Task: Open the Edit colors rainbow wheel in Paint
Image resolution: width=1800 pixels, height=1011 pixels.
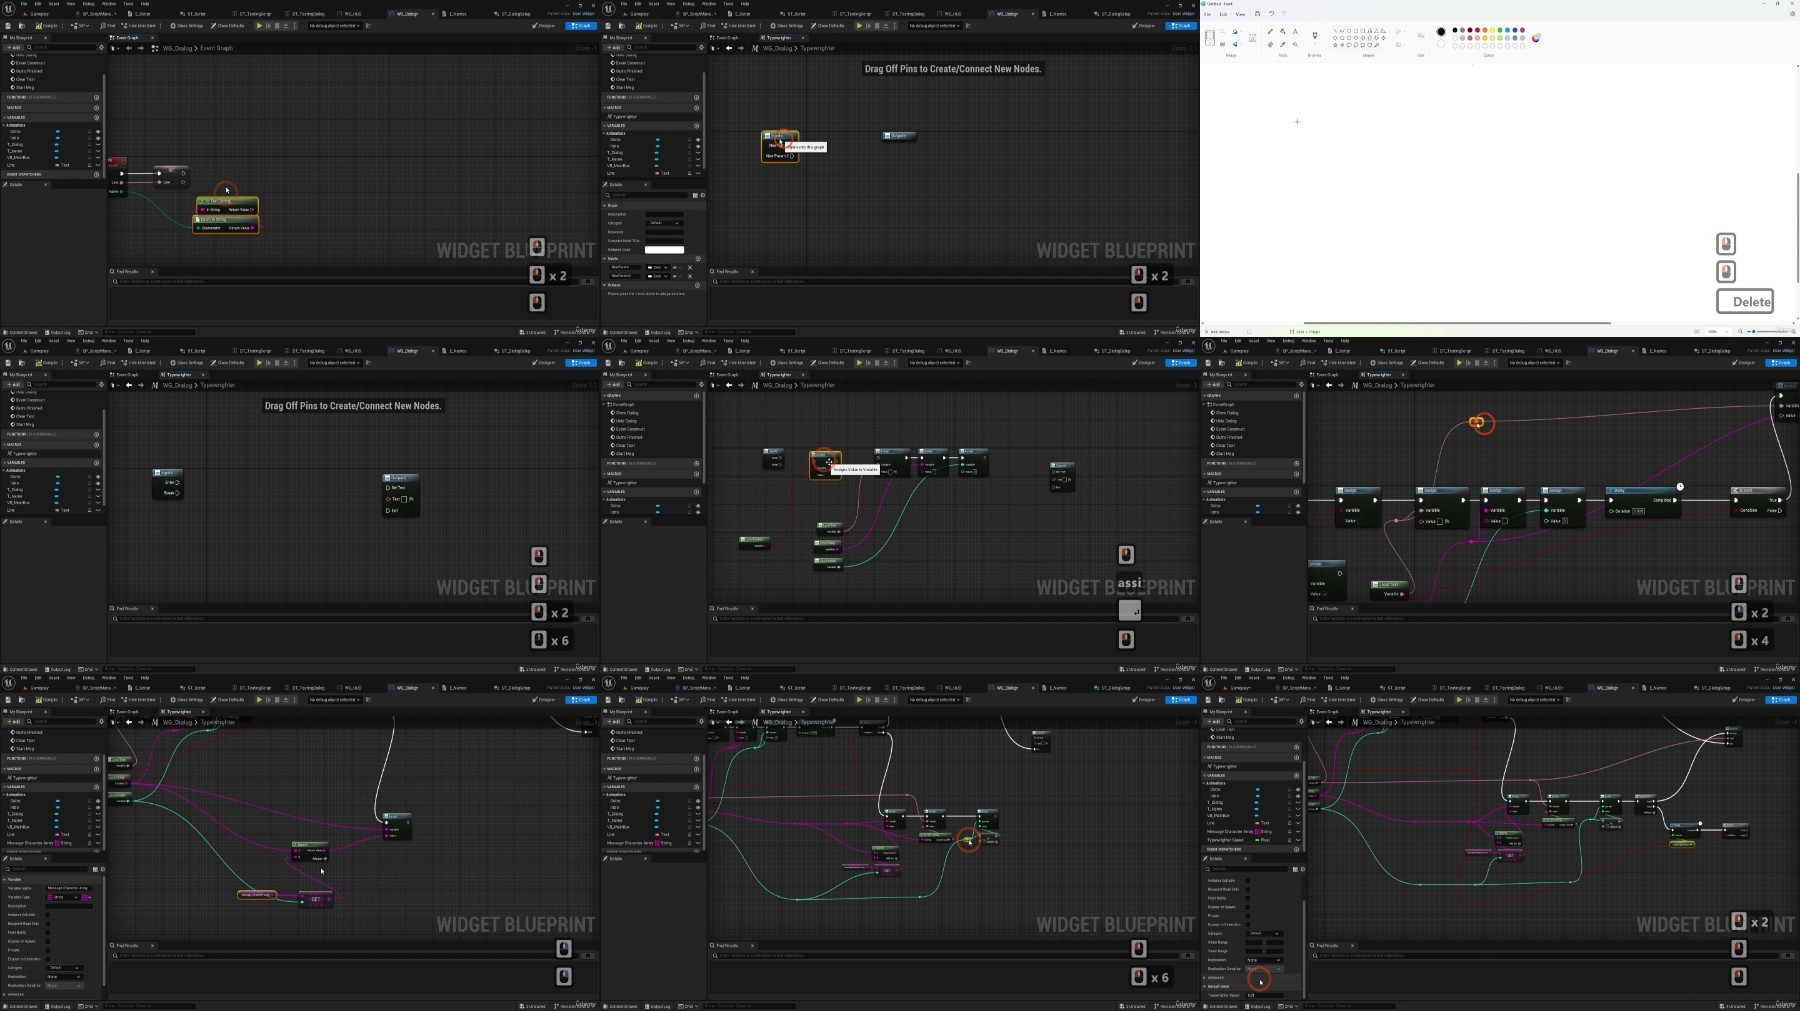Action: click(x=1536, y=38)
